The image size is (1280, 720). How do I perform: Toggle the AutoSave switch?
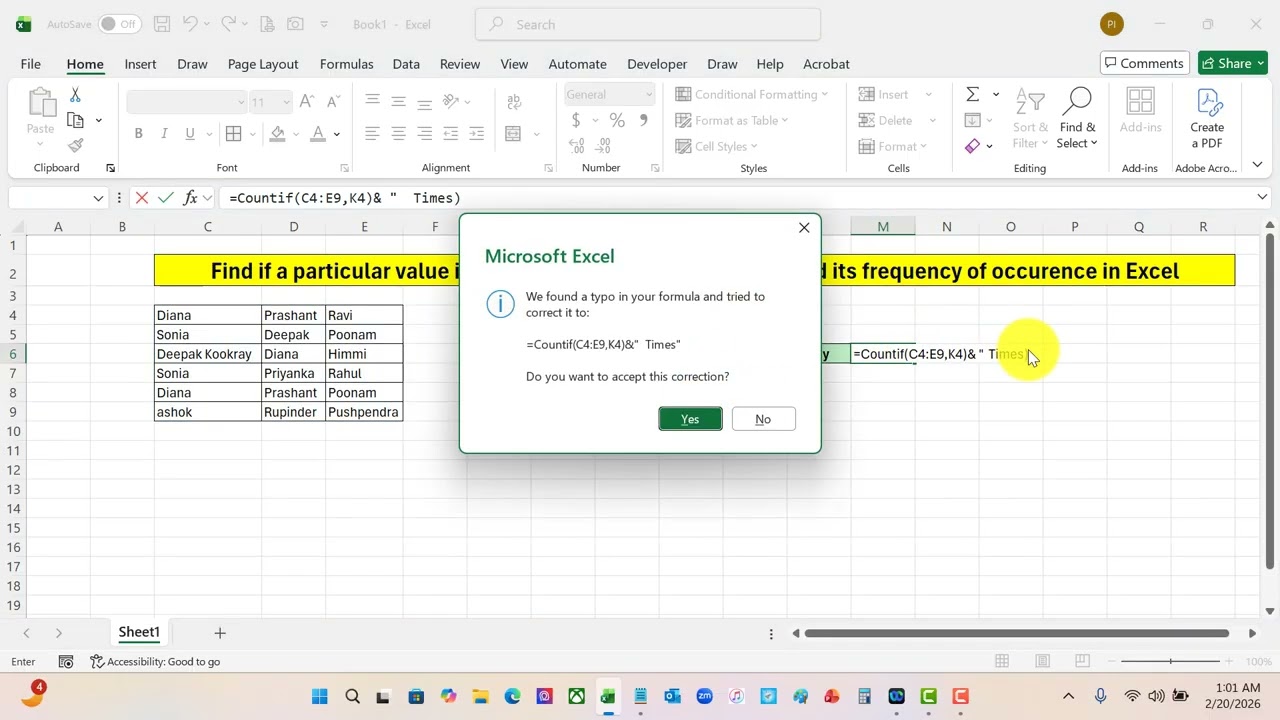coord(119,24)
